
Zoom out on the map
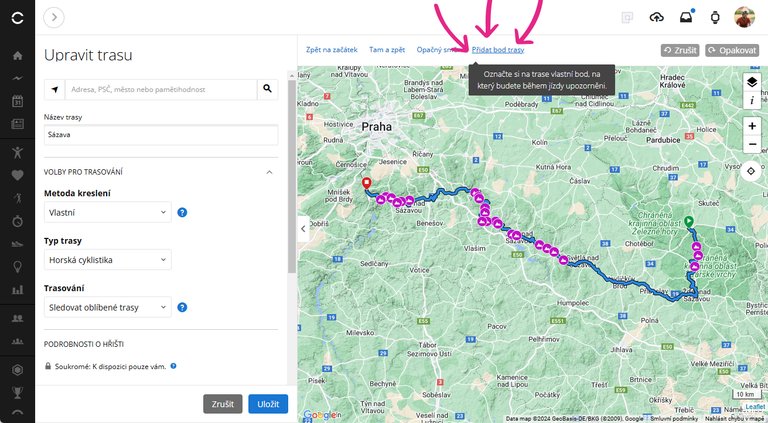(751, 144)
